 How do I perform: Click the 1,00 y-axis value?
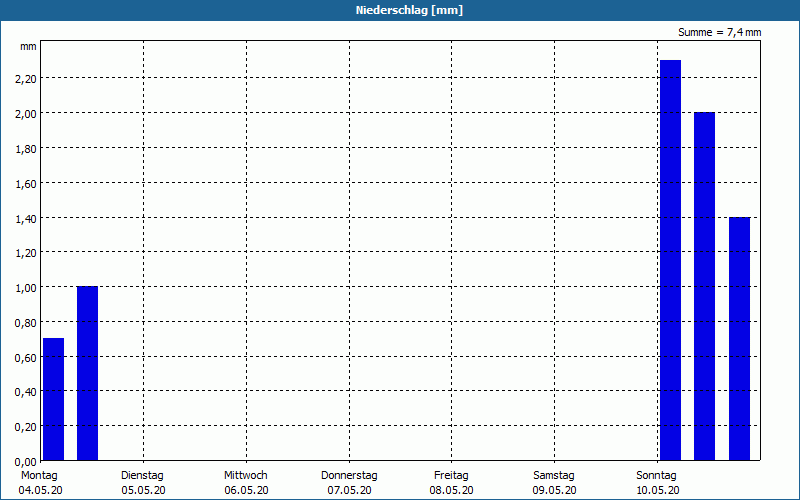tap(25, 288)
